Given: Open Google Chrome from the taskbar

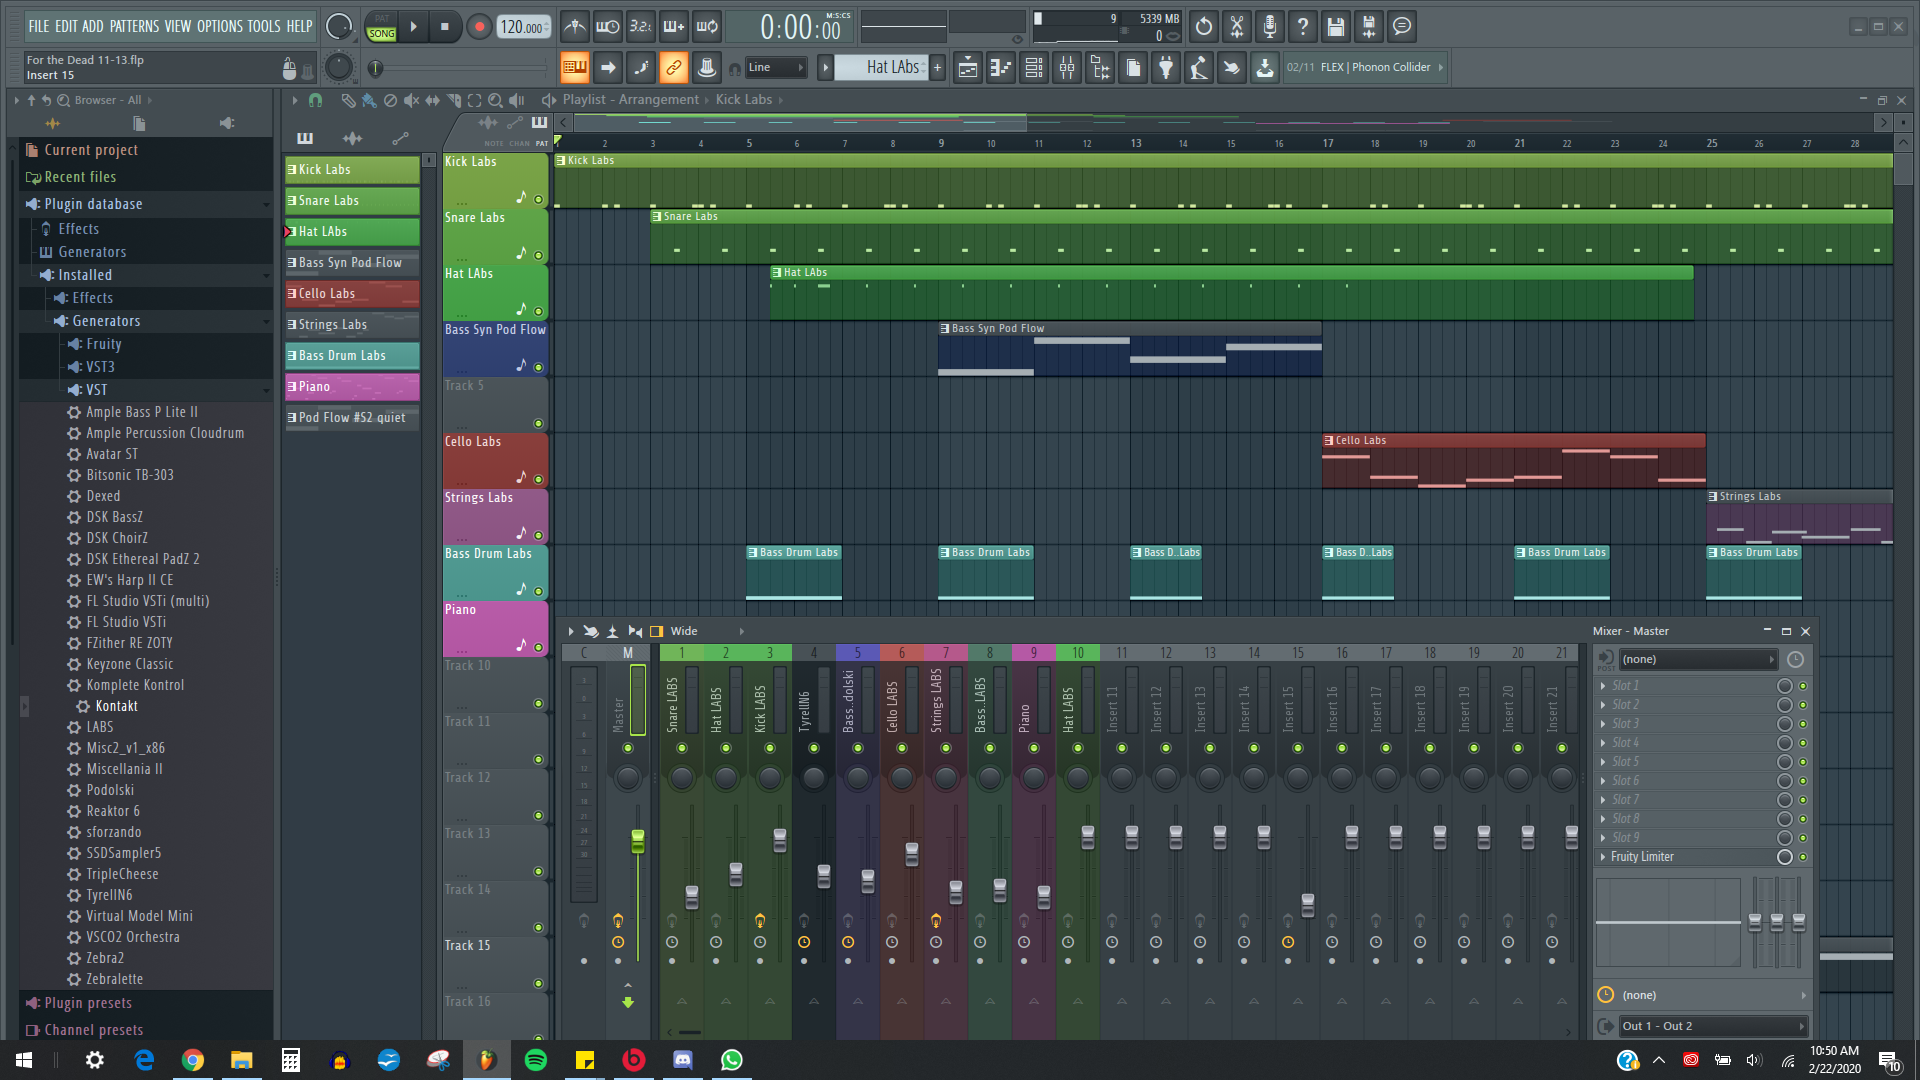Looking at the screenshot, I should tap(193, 1060).
